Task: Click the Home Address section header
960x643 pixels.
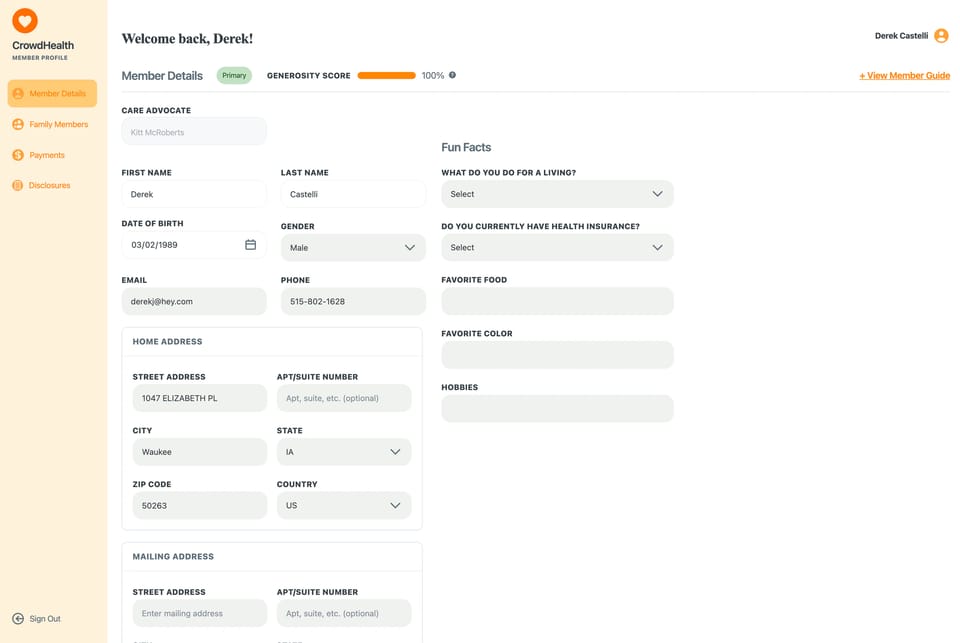Action: (167, 342)
